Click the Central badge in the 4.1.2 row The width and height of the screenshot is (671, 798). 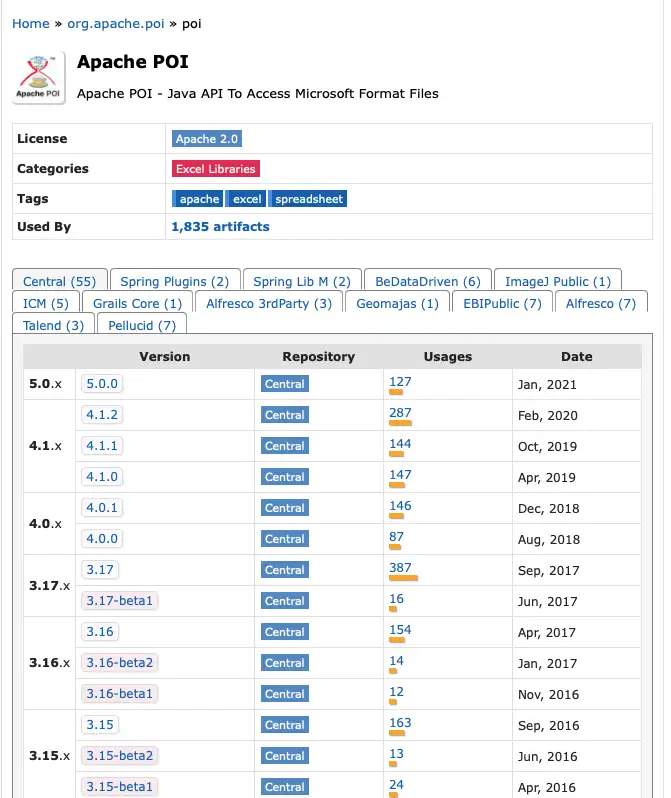285,415
